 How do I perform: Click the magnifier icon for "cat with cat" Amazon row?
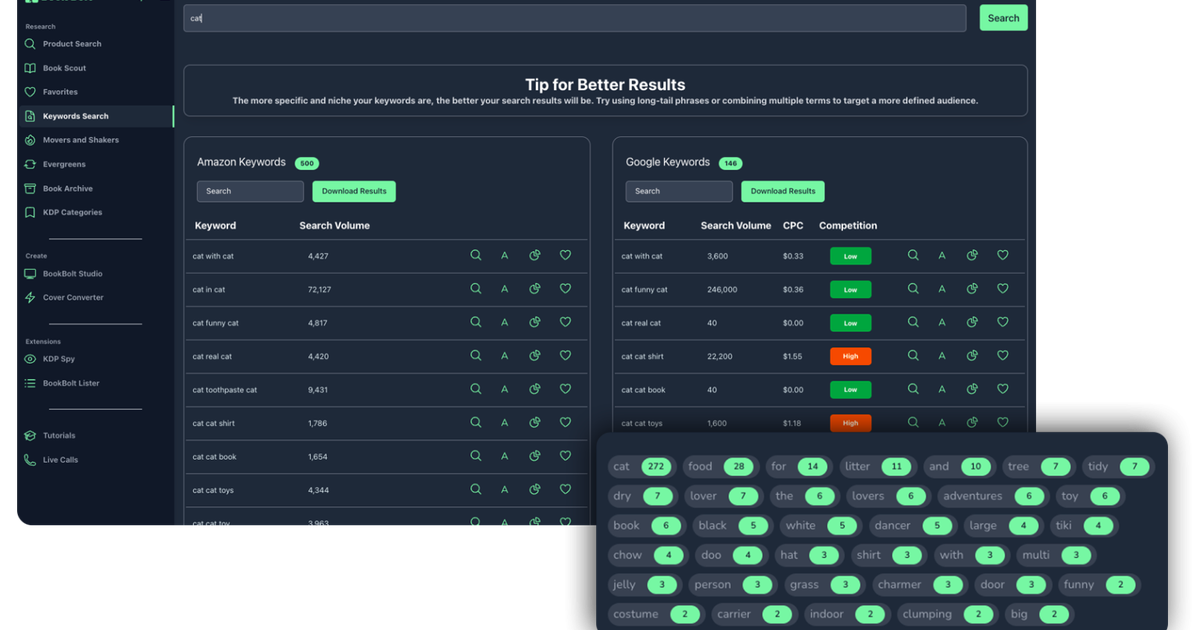pyautogui.click(x=476, y=255)
